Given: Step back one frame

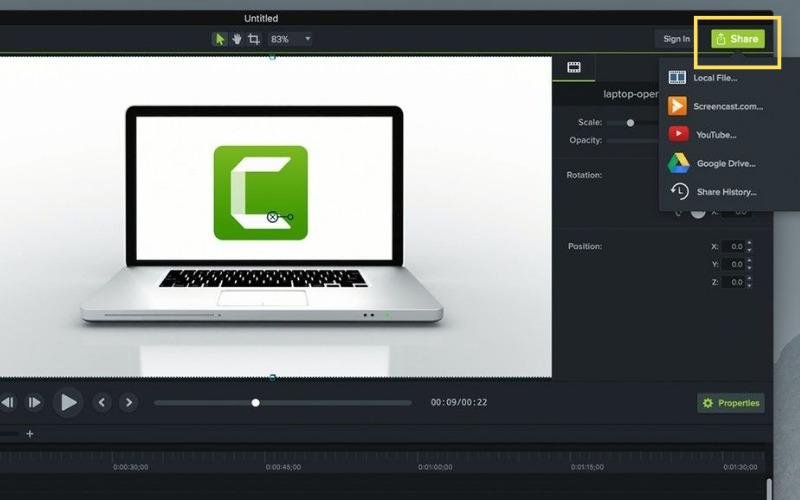Looking at the screenshot, I should (7, 403).
